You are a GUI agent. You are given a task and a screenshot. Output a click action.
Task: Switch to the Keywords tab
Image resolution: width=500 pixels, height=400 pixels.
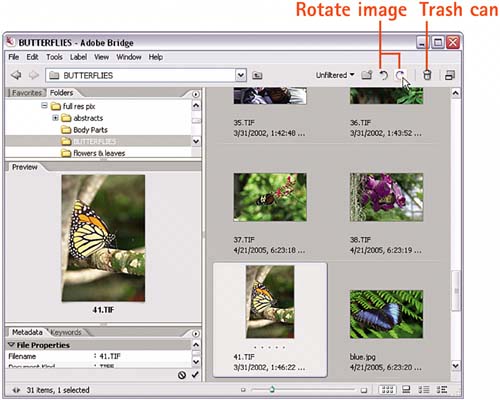coord(66,332)
